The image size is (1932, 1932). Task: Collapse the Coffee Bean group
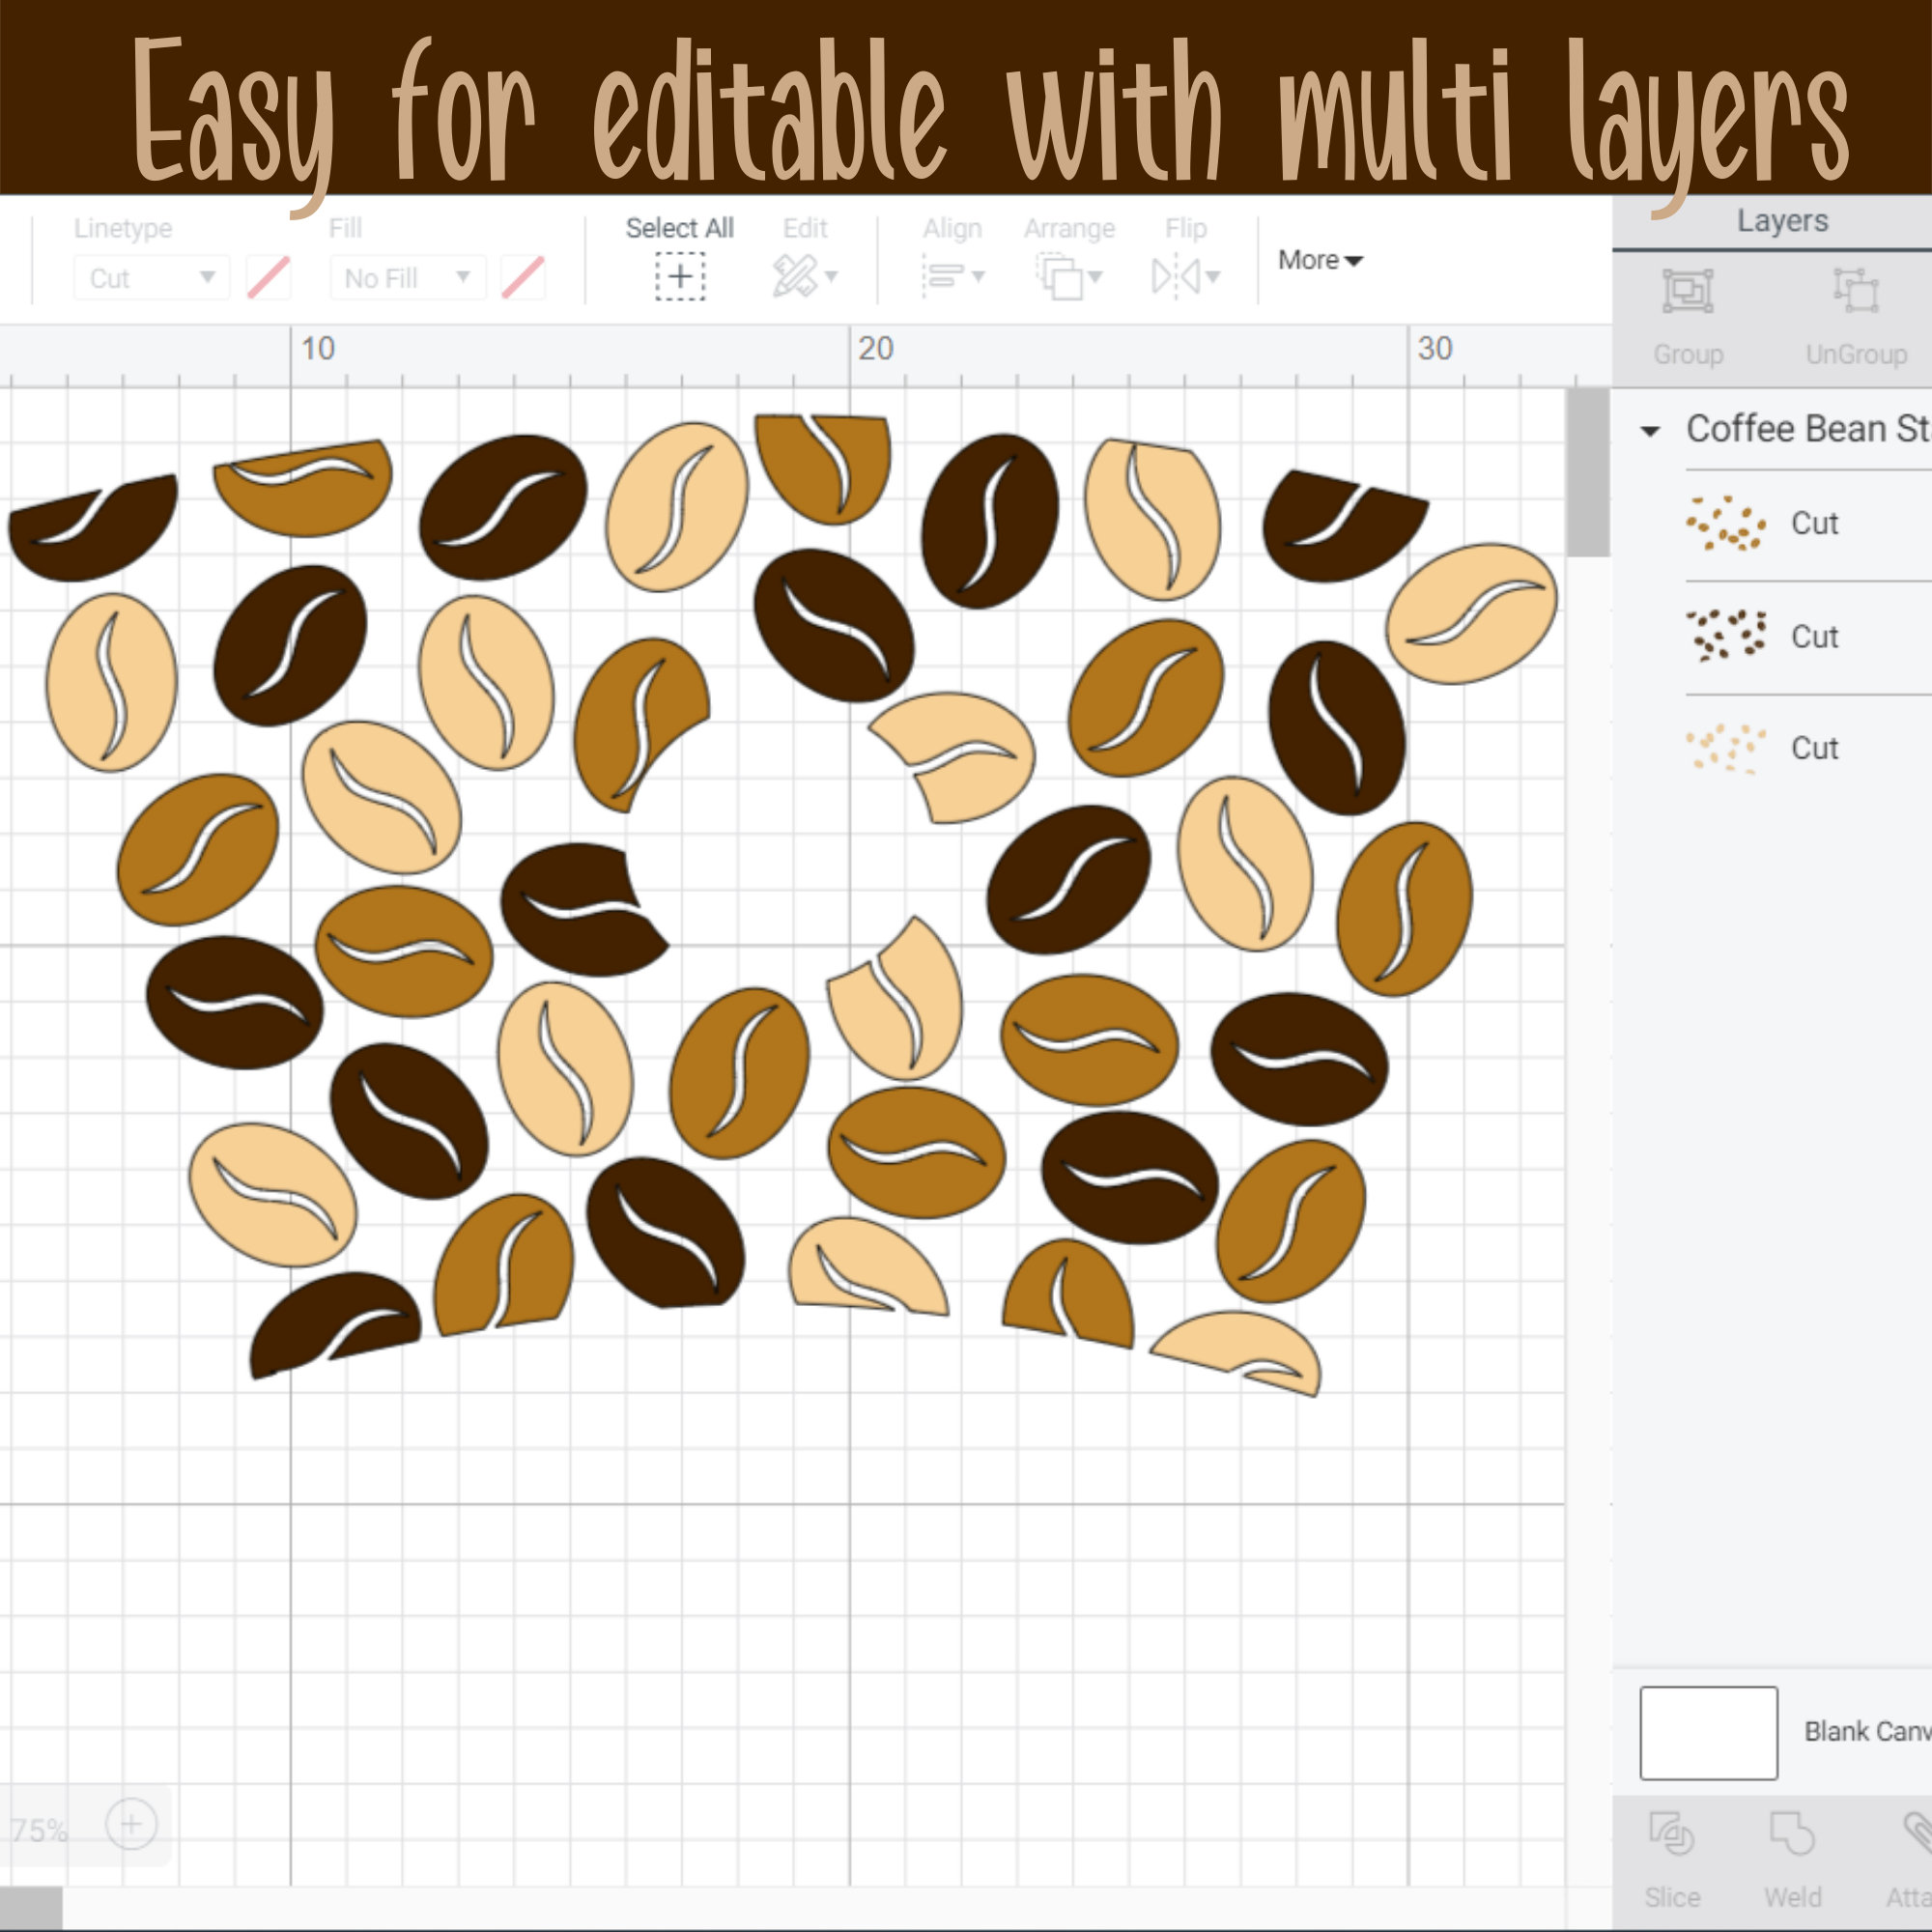1650,431
